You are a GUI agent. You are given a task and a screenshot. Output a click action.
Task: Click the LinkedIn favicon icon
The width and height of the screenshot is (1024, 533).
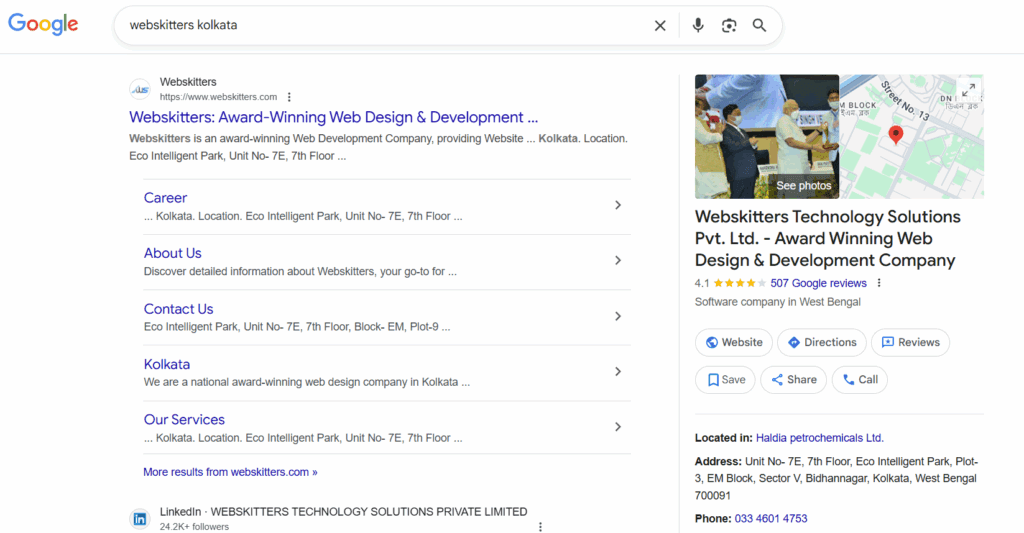[140, 519]
